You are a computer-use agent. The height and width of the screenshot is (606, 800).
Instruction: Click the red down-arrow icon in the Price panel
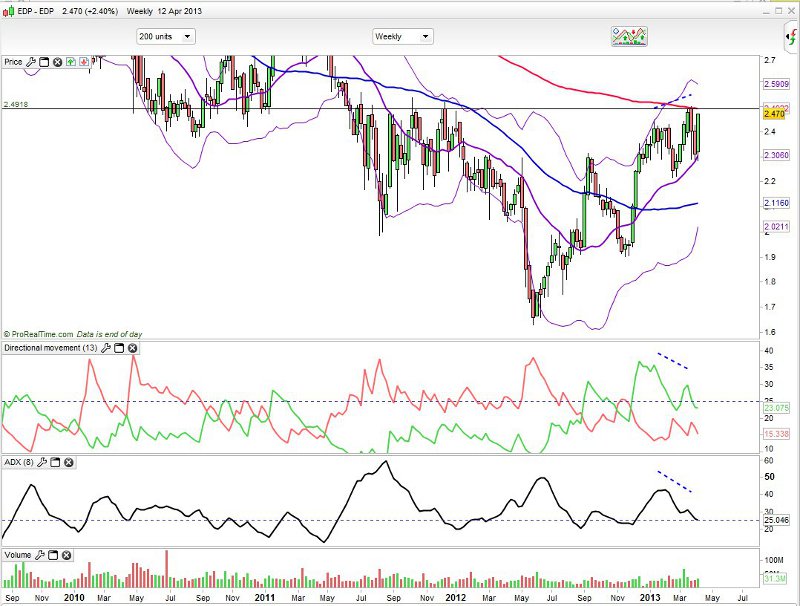click(x=84, y=62)
